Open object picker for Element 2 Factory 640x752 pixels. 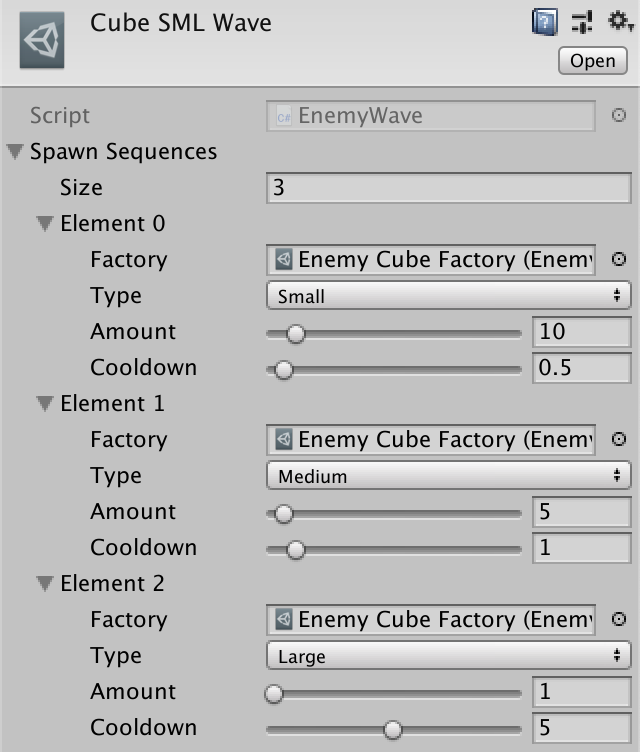[619, 619]
